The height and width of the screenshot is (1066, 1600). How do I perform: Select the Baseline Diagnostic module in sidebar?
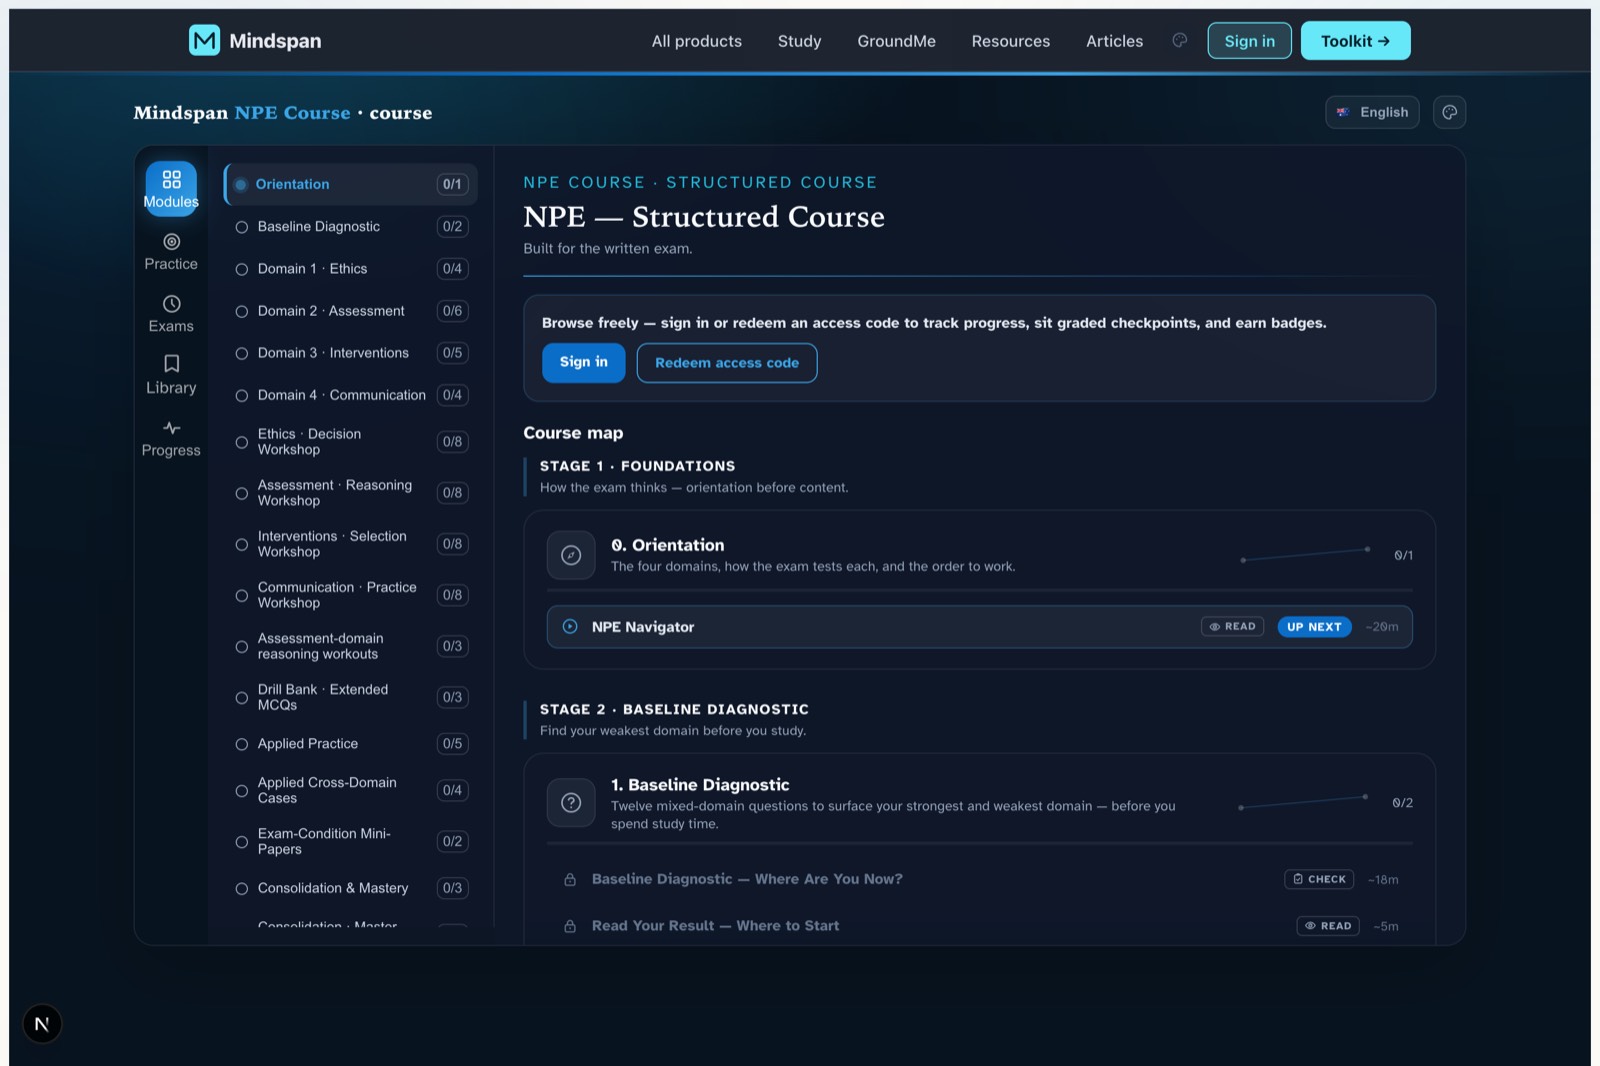point(350,227)
